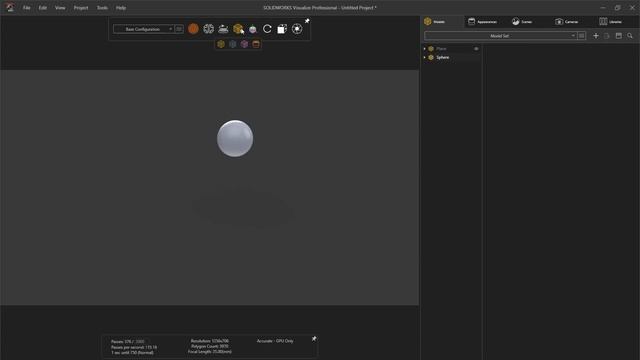Expand the Plane tree node
This screenshot has width=640, height=360.
pos(425,49)
